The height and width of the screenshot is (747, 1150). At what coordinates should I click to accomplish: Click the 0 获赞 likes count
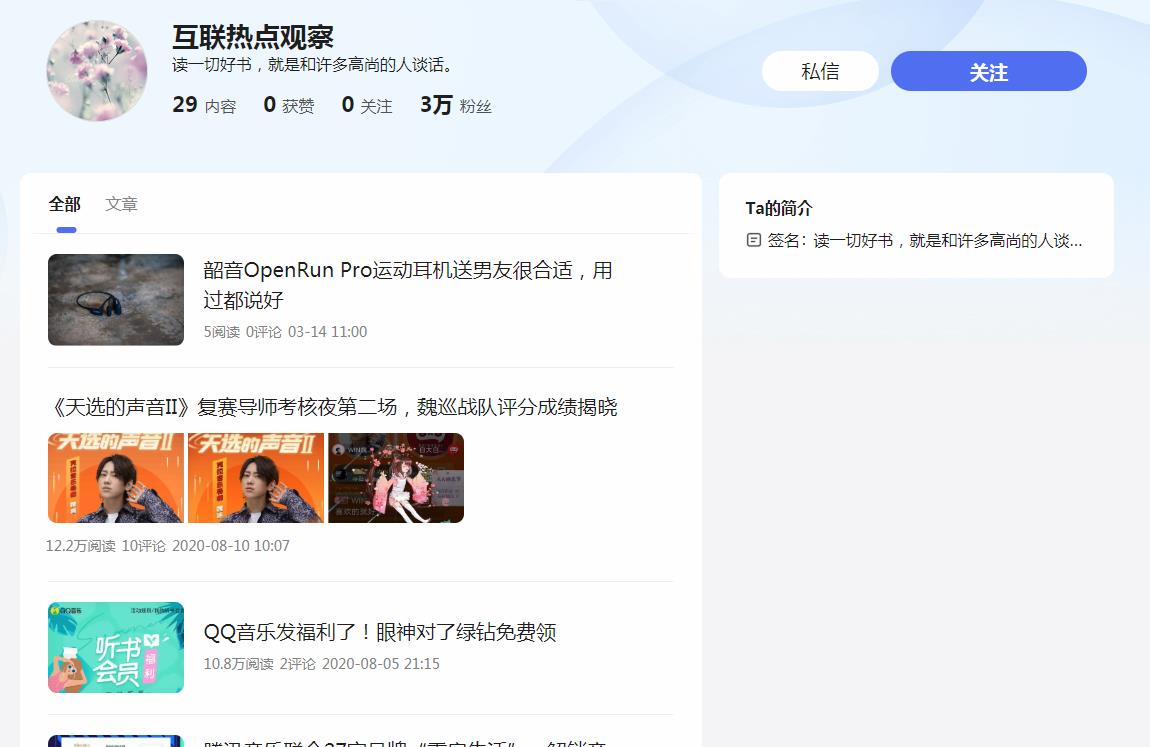click(289, 105)
